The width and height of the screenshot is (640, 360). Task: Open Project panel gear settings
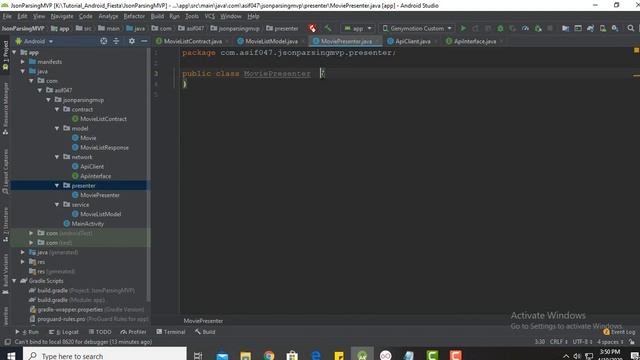(x=131, y=41)
